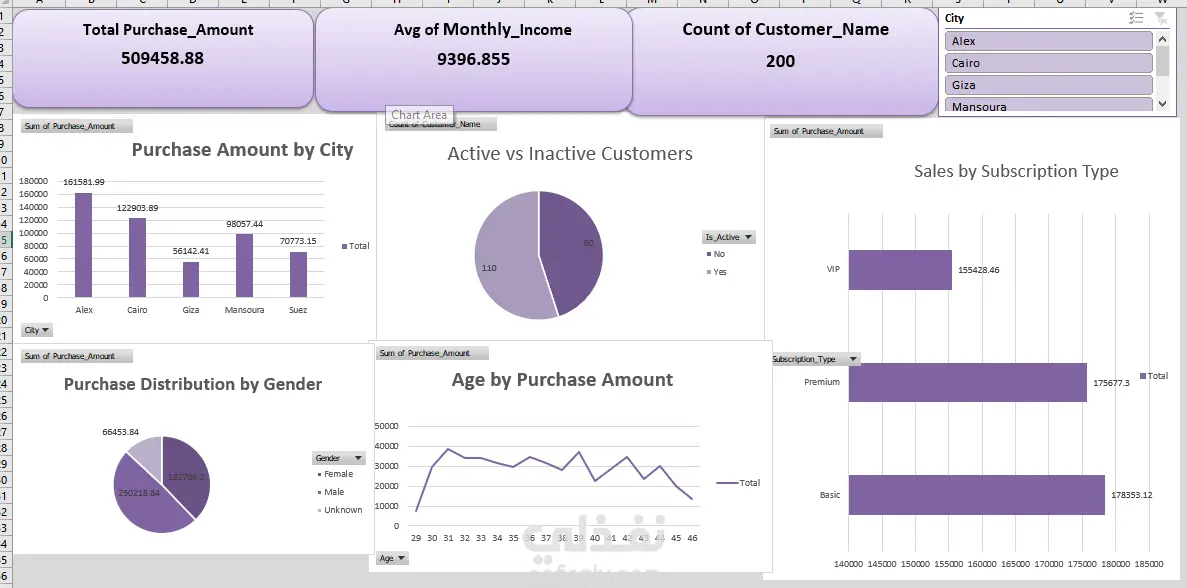Toggle the Giza slicer item
The height and width of the screenshot is (588, 1187).
click(x=1048, y=85)
